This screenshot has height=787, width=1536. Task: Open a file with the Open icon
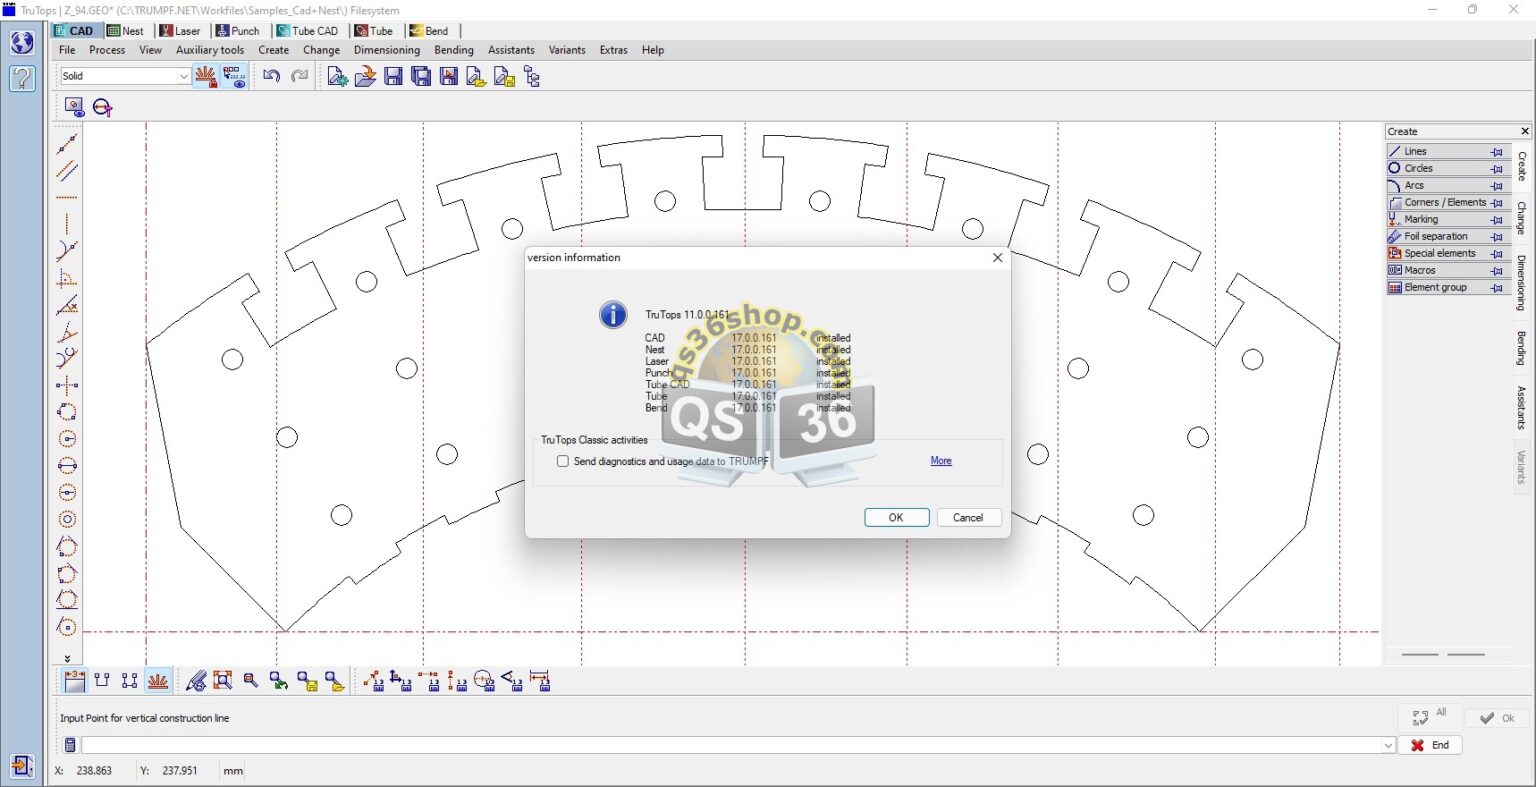pos(365,76)
